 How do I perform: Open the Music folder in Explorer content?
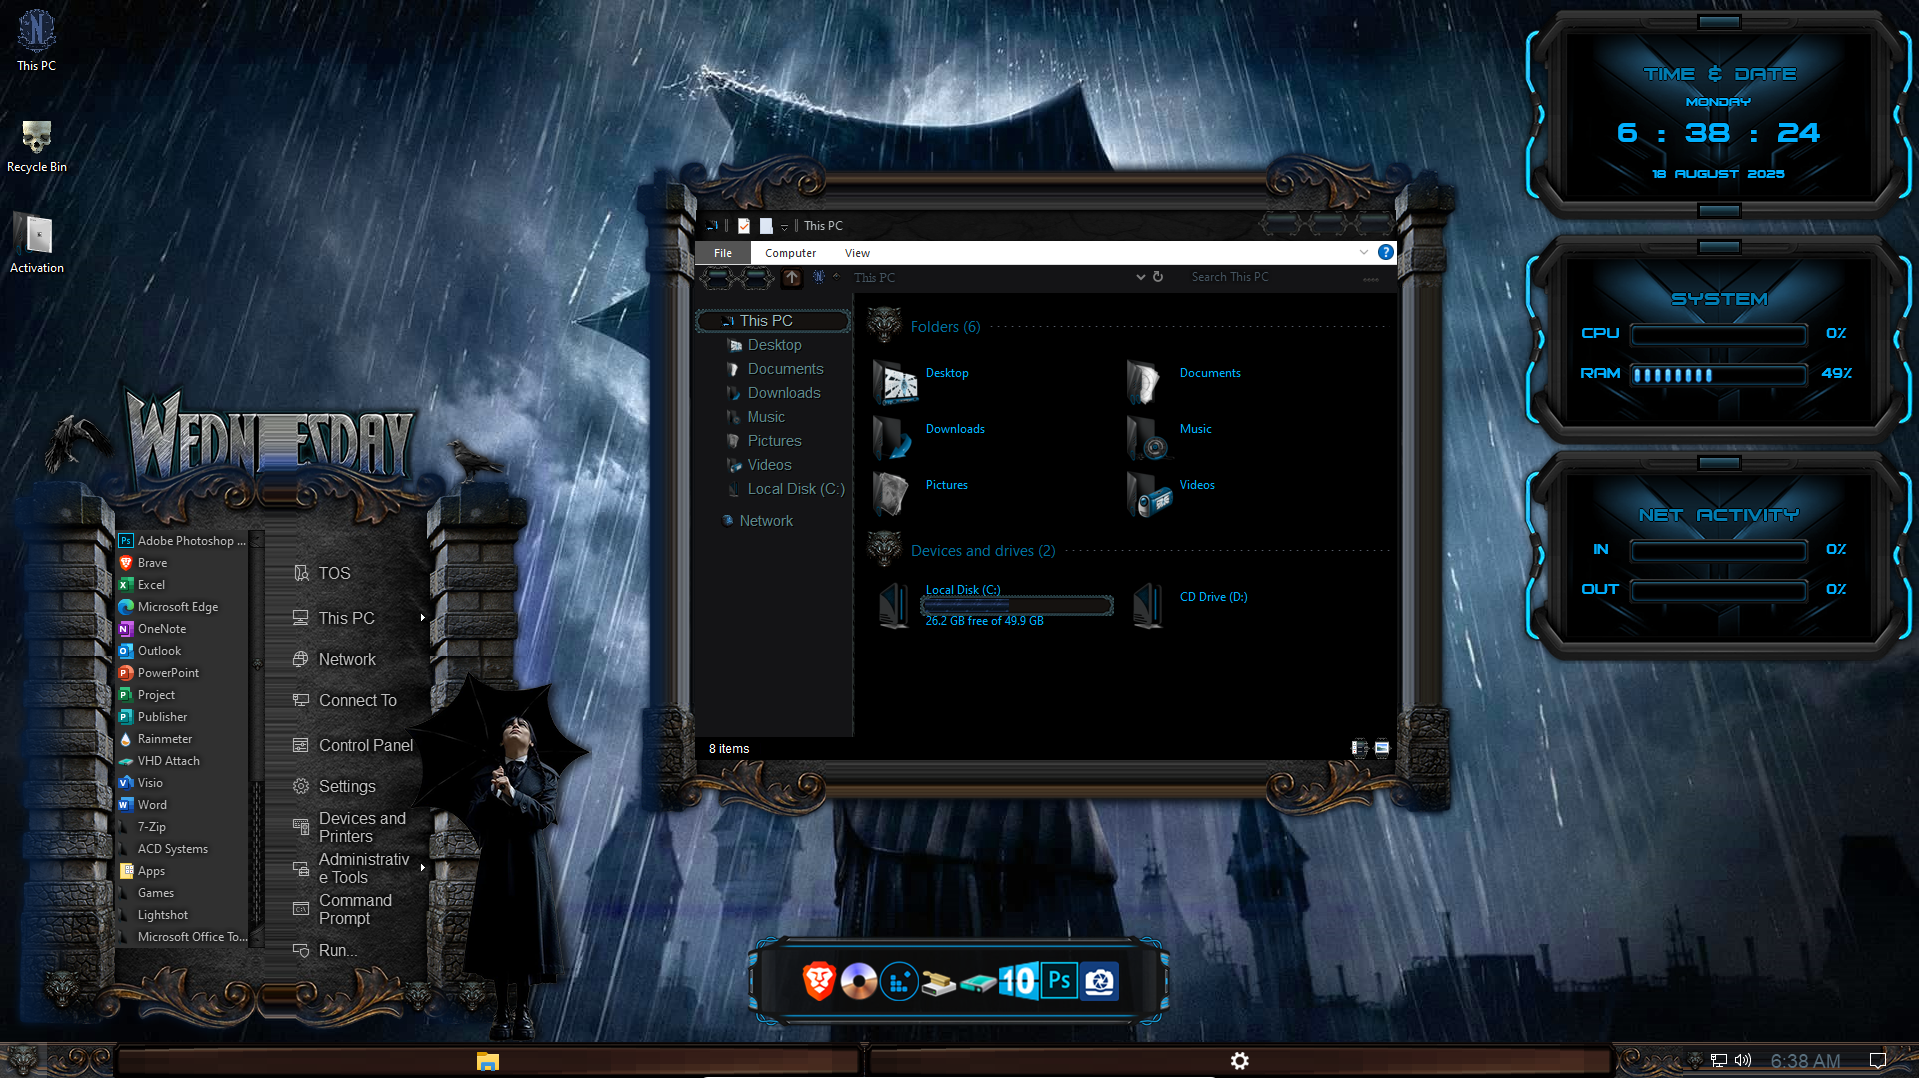(1170, 438)
